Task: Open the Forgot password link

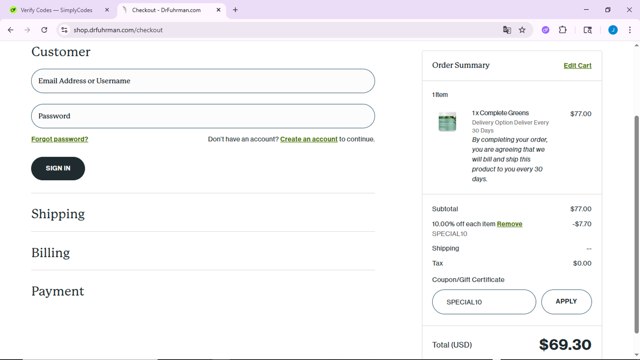Action: (x=60, y=139)
